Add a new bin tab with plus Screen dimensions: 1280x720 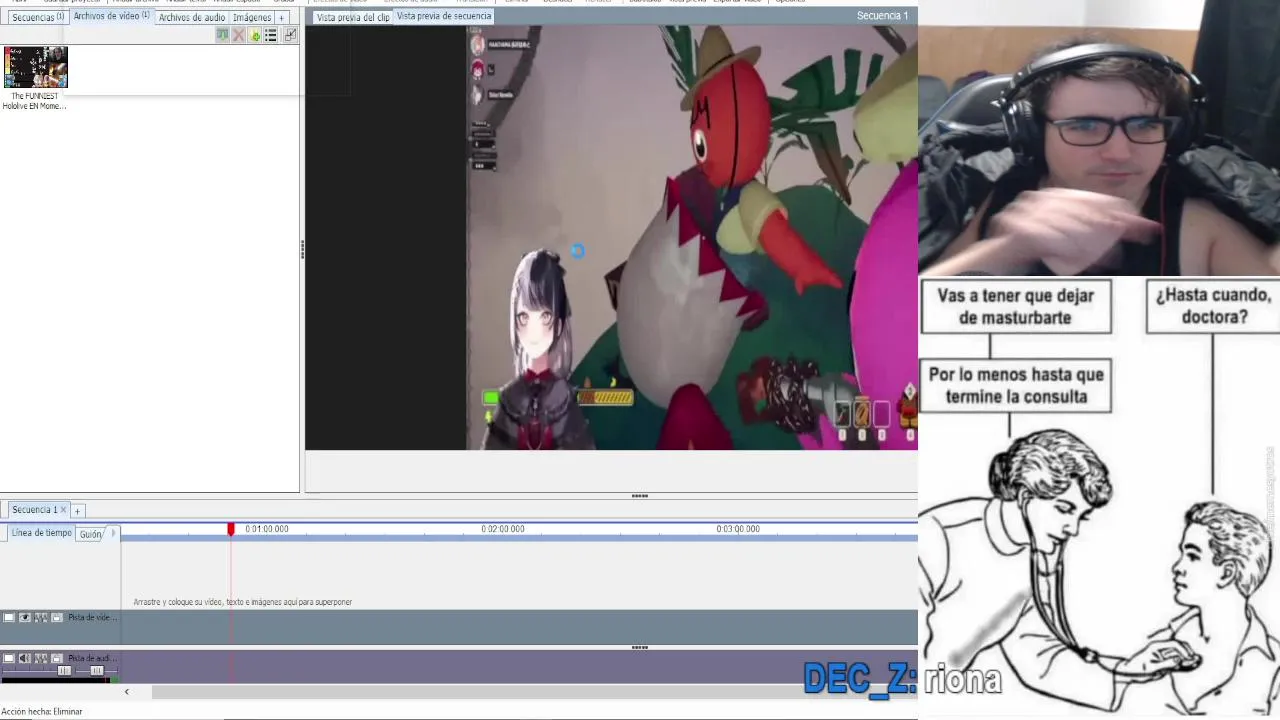[281, 18]
